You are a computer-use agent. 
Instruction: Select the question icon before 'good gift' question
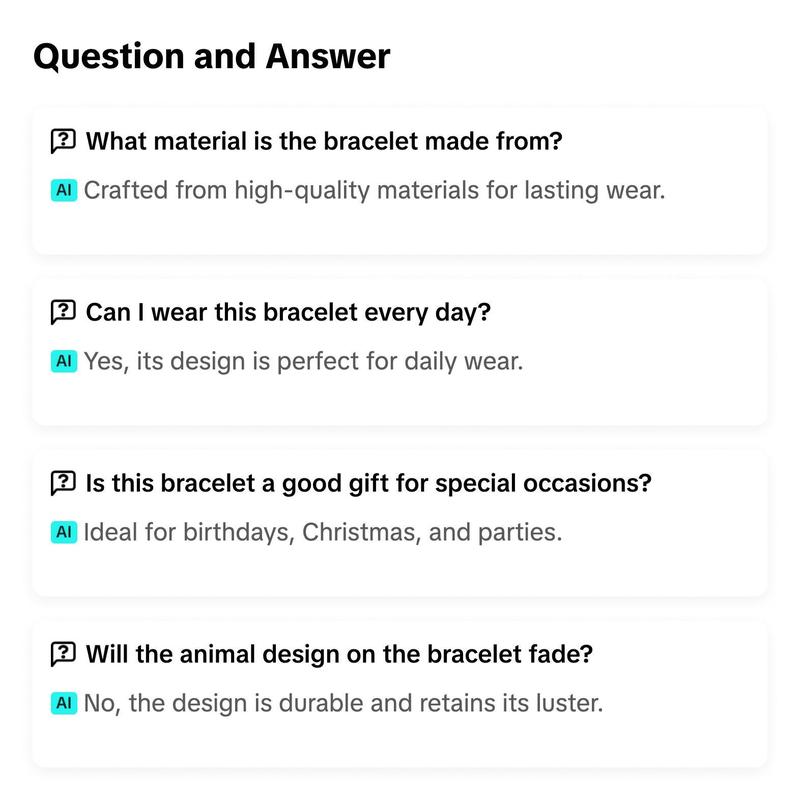(x=63, y=483)
